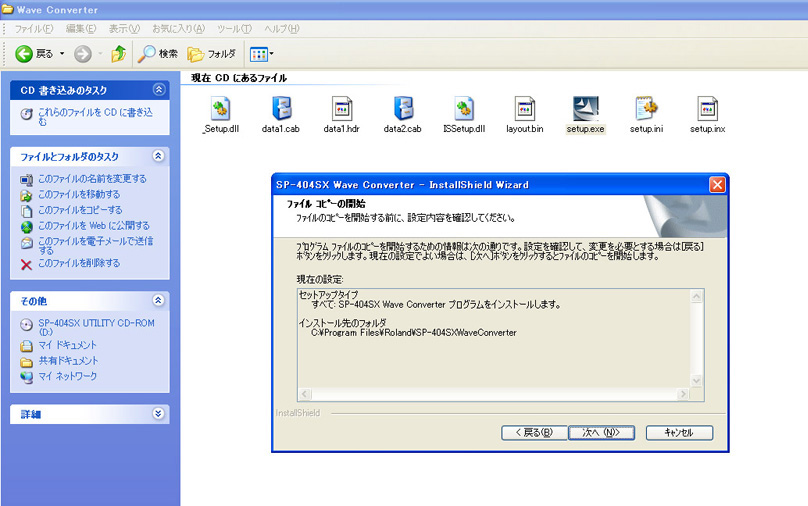Click the install path C:¥Program Files¥Roland text
This screenshot has height=506, width=808.
pyautogui.click(x=414, y=333)
